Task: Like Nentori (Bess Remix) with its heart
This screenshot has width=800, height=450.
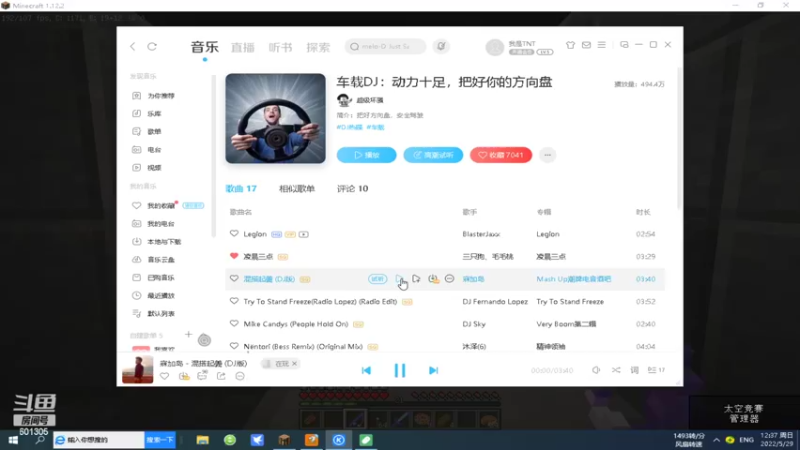Action: click(x=234, y=346)
